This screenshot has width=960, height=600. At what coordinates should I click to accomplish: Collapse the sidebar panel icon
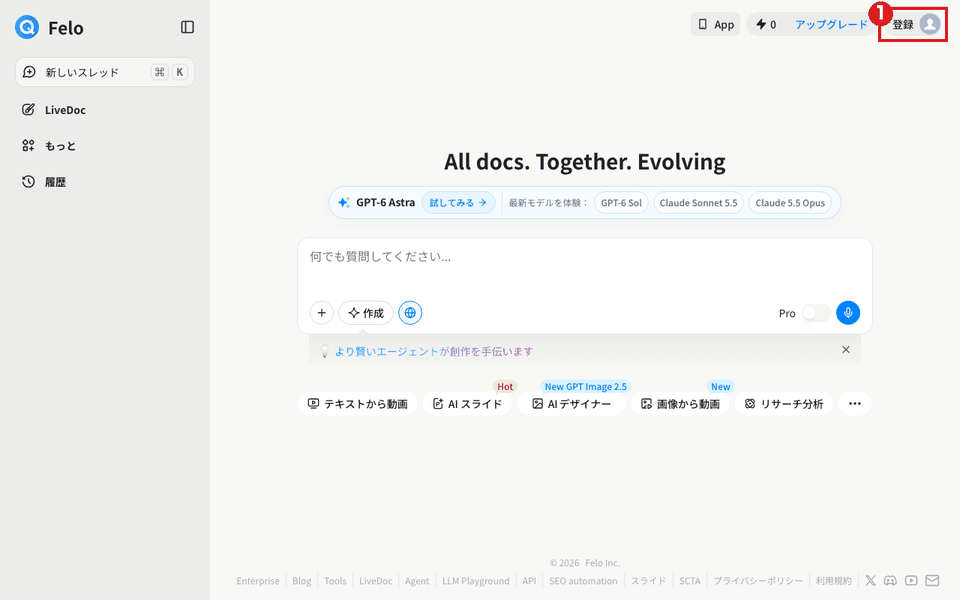point(187,27)
